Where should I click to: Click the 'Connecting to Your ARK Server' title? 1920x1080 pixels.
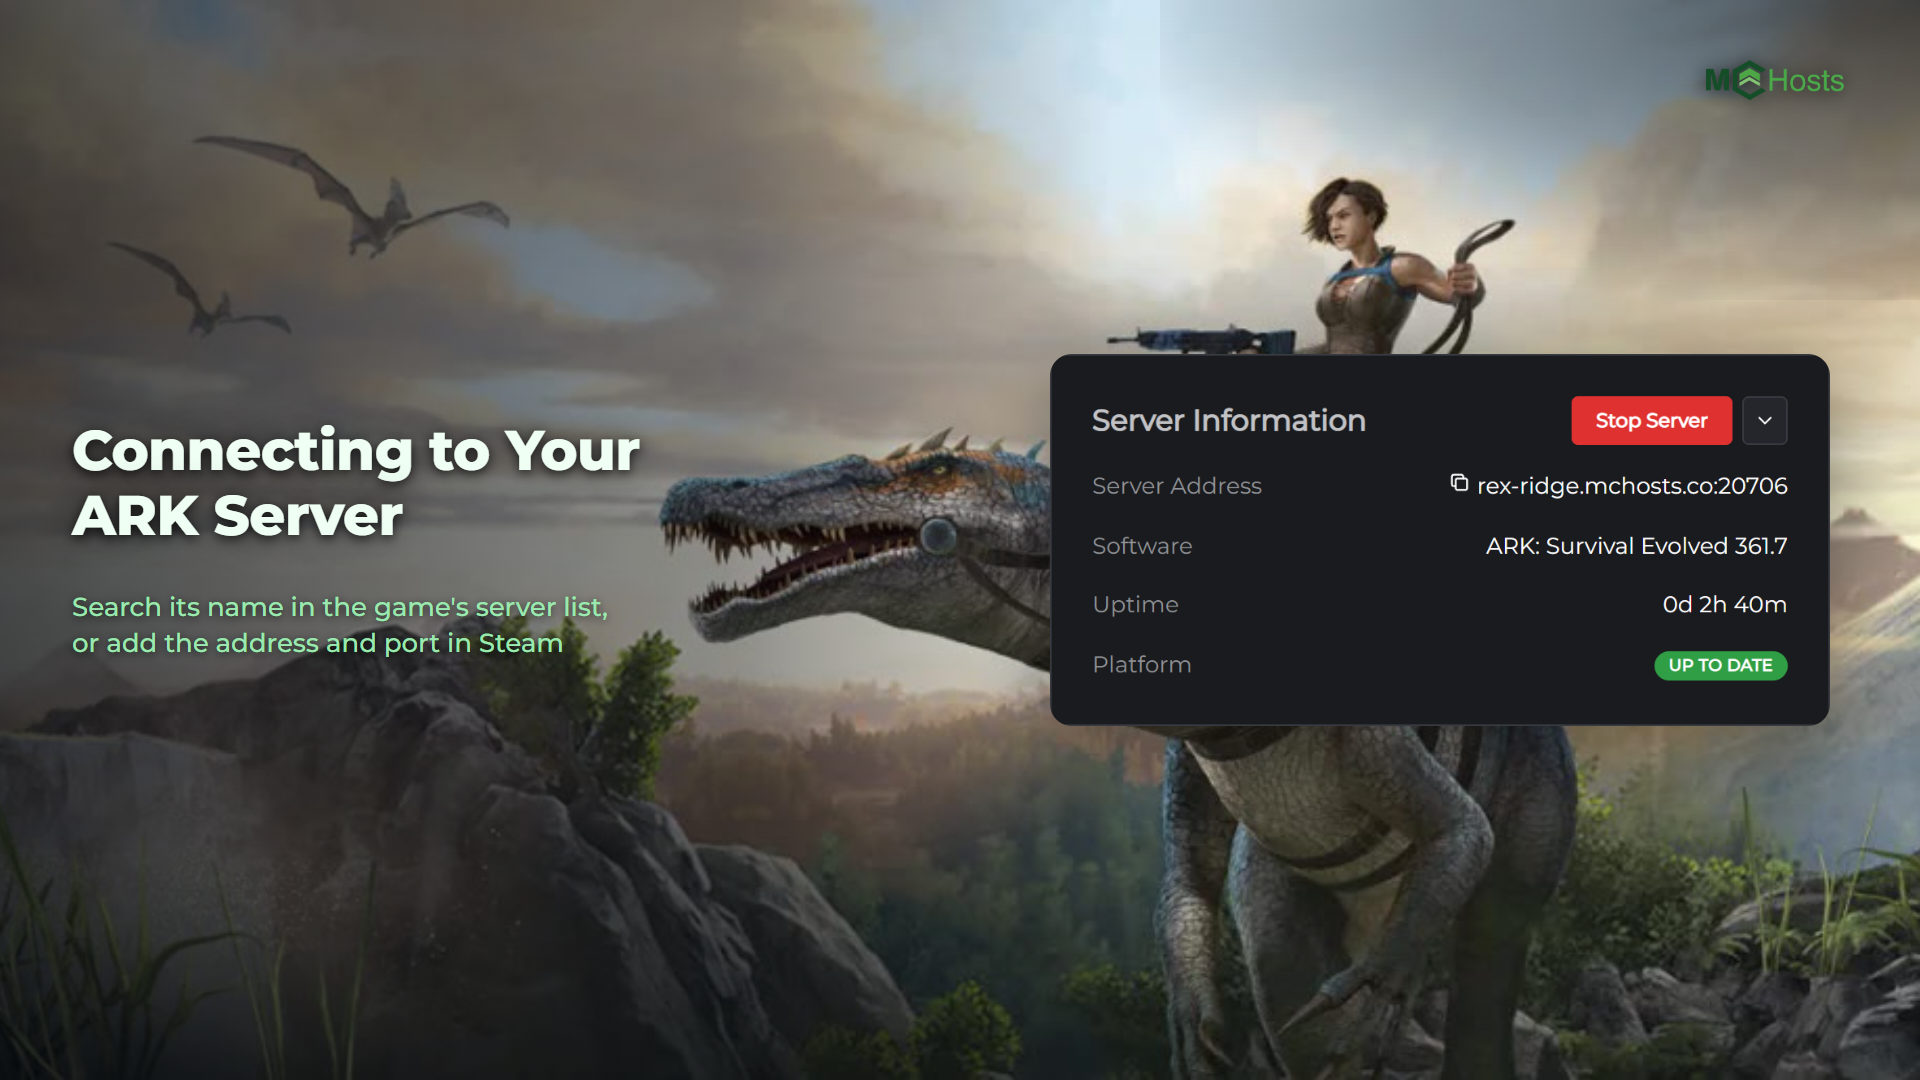(356, 483)
